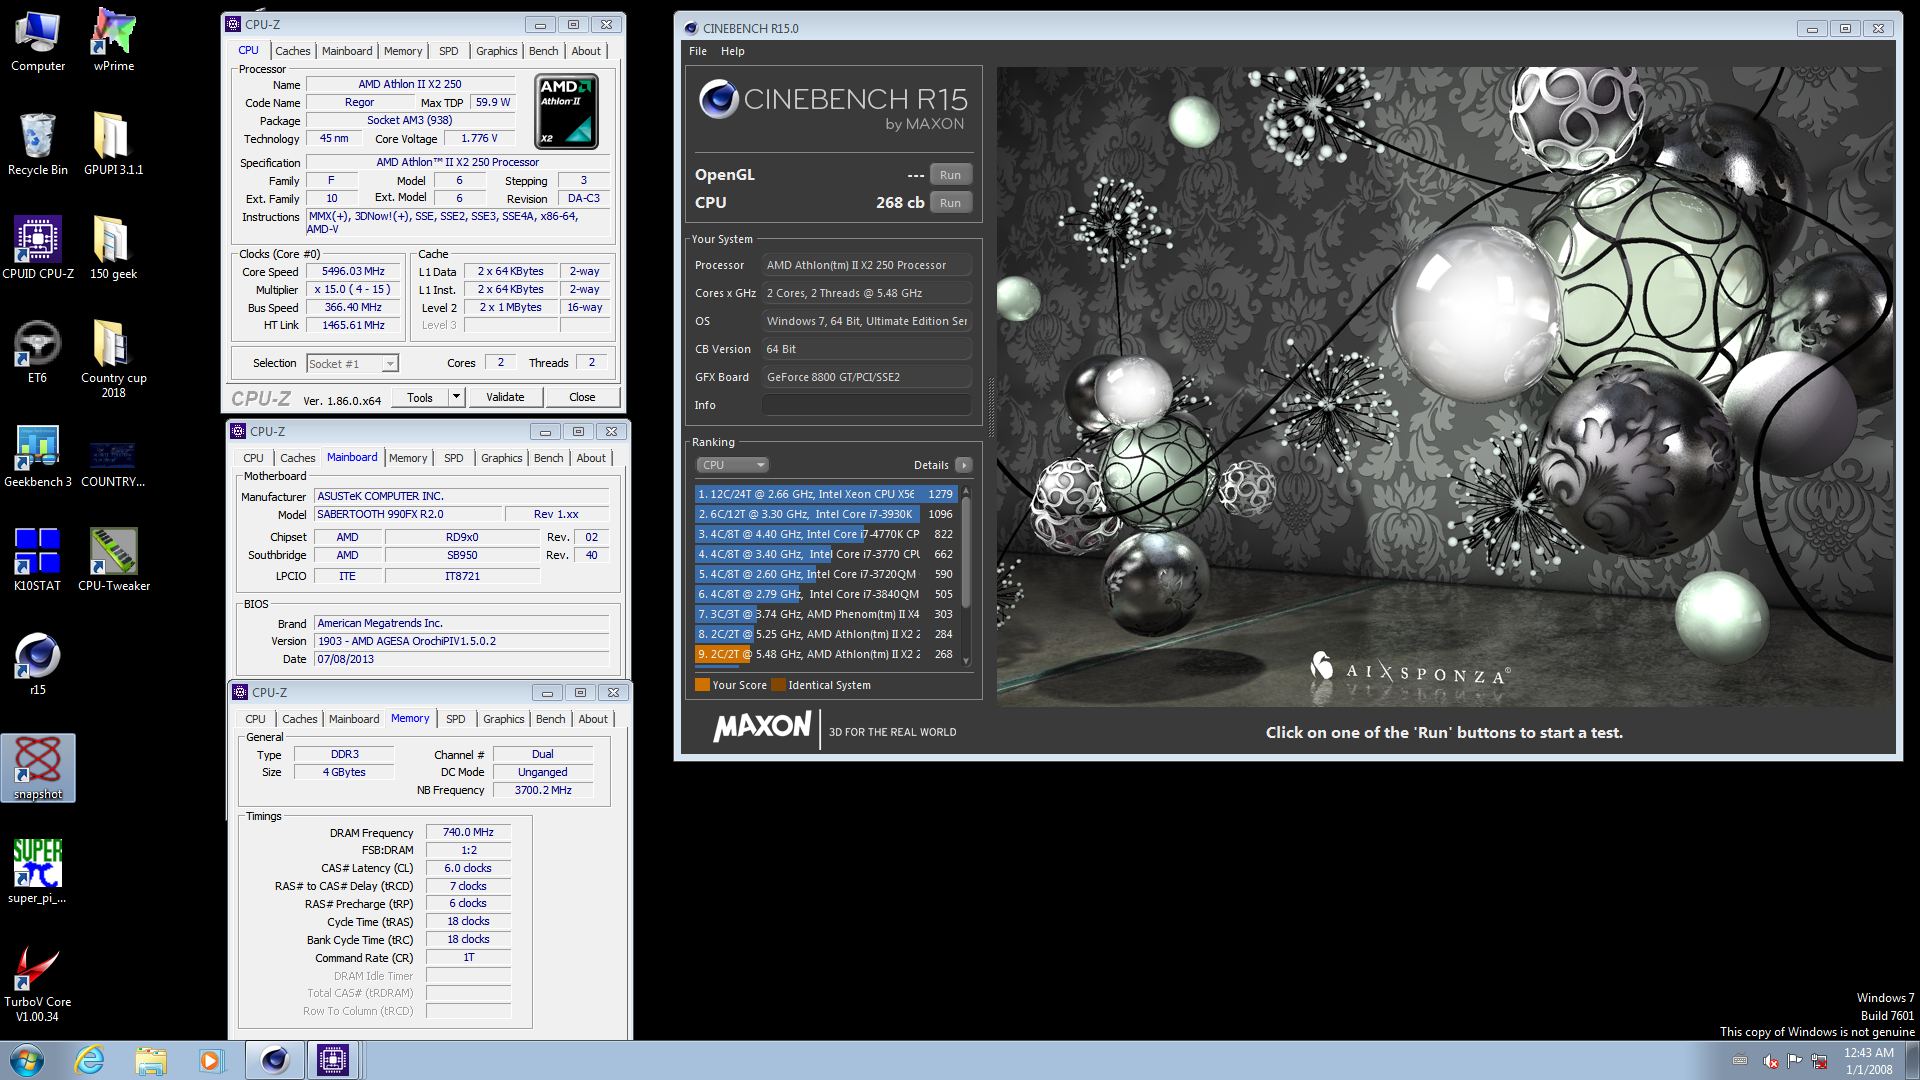The width and height of the screenshot is (1920, 1080).
Task: Click the CPU-Z Close button
Action: tap(582, 397)
